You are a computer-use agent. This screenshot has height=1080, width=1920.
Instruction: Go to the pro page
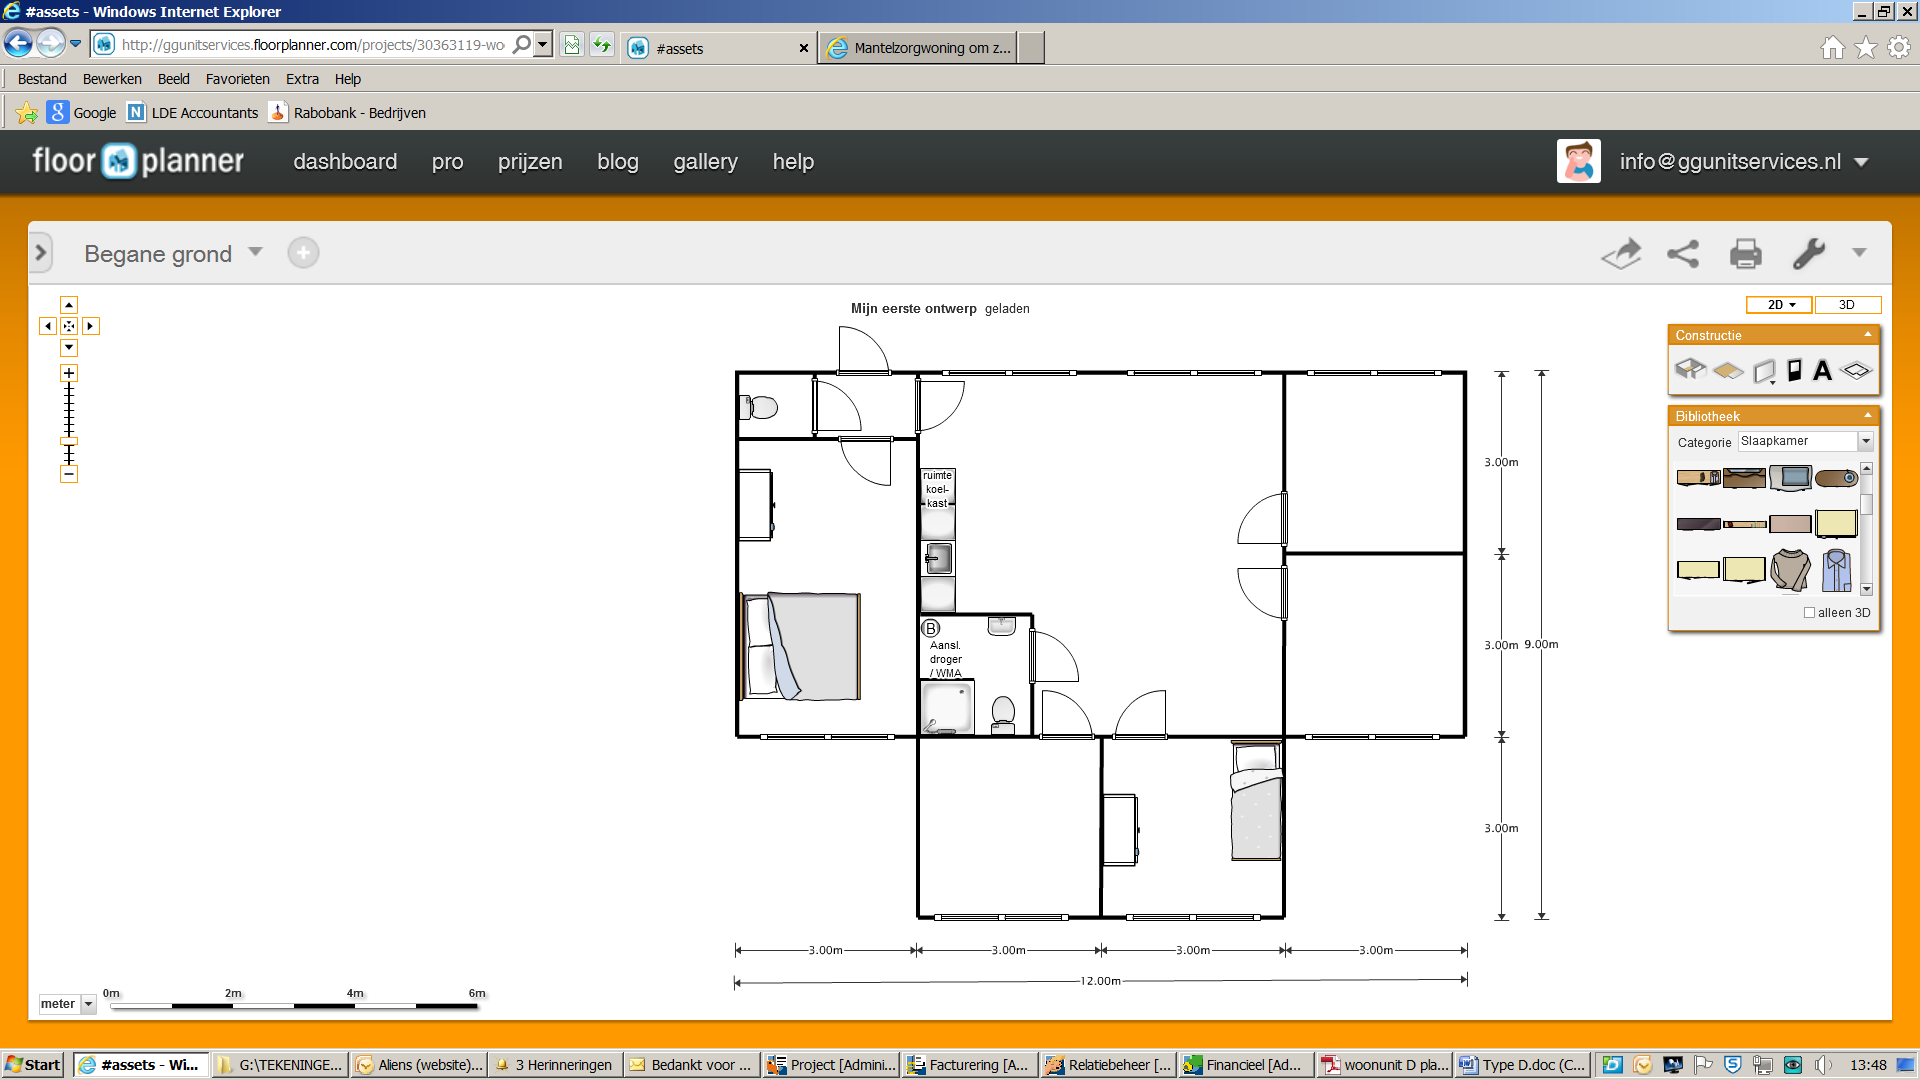447,162
